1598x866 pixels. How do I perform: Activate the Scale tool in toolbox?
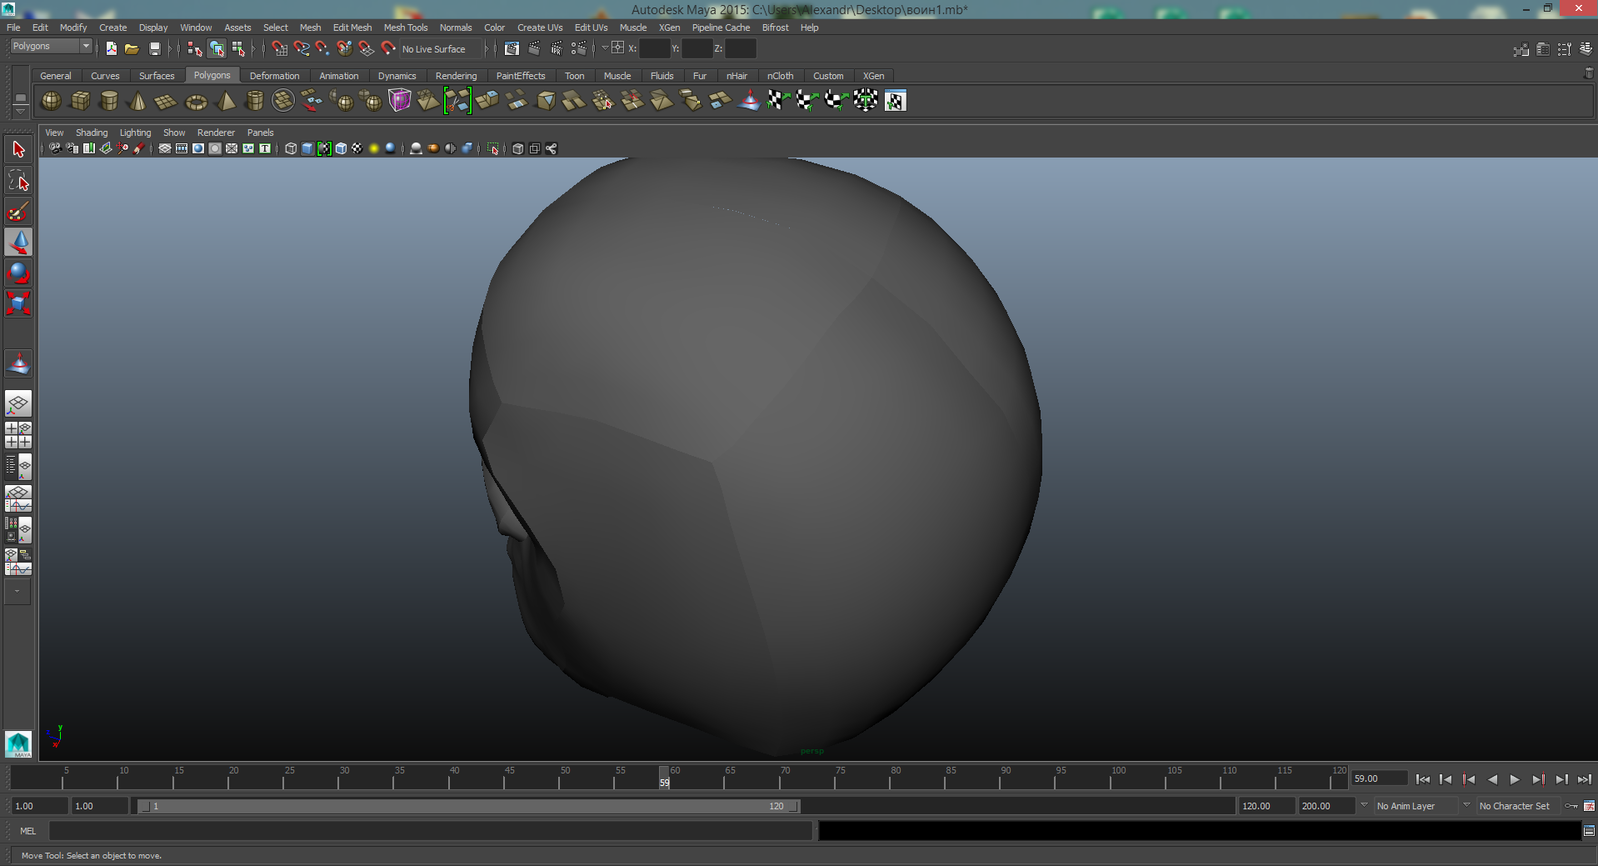[x=18, y=304]
